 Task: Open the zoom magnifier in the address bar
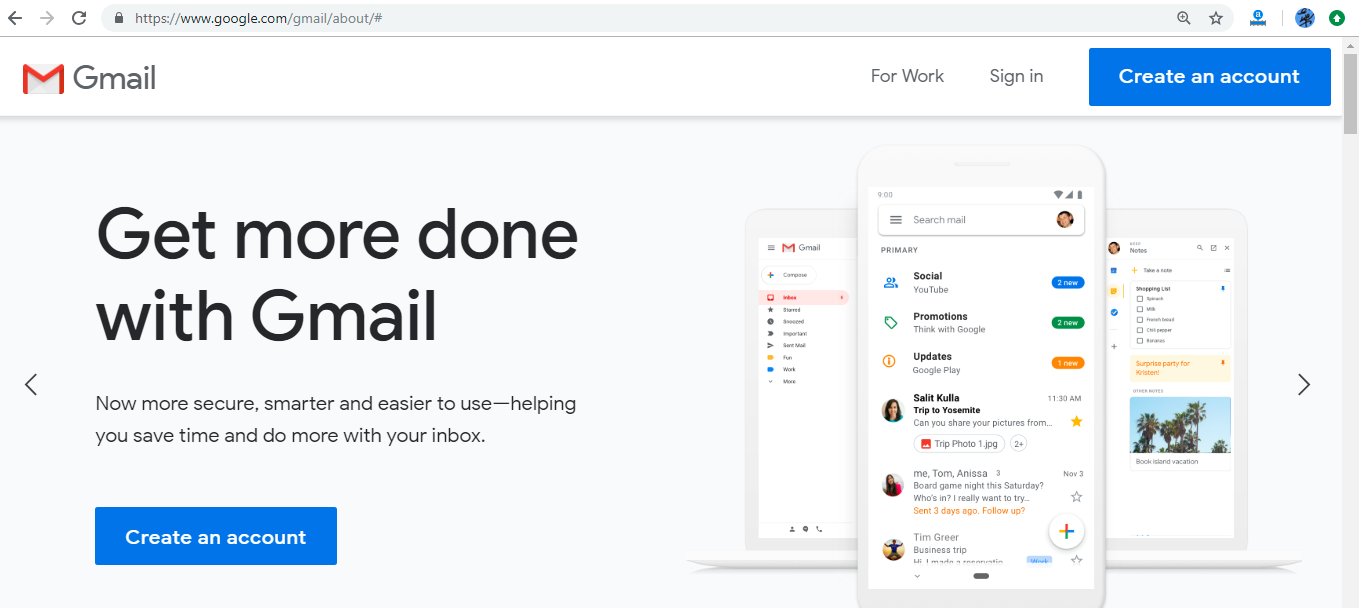tap(1184, 18)
